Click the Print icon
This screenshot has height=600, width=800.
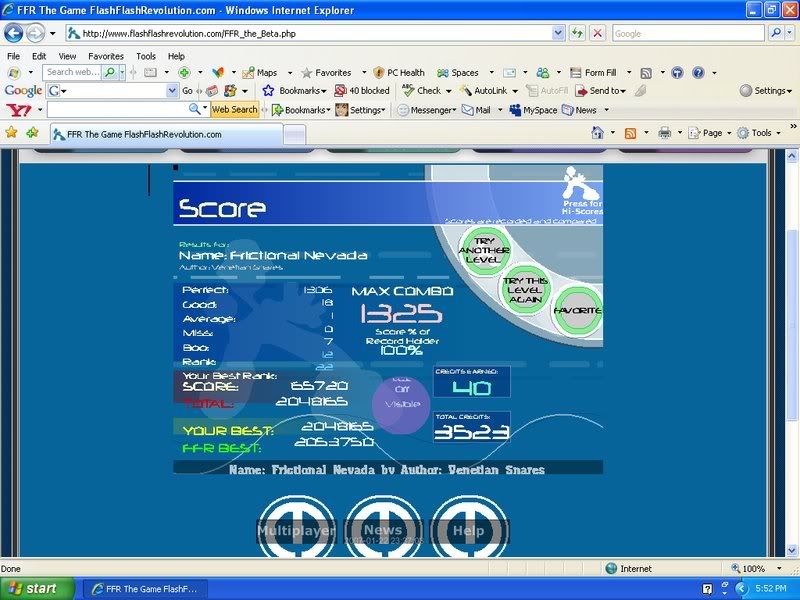tap(664, 132)
